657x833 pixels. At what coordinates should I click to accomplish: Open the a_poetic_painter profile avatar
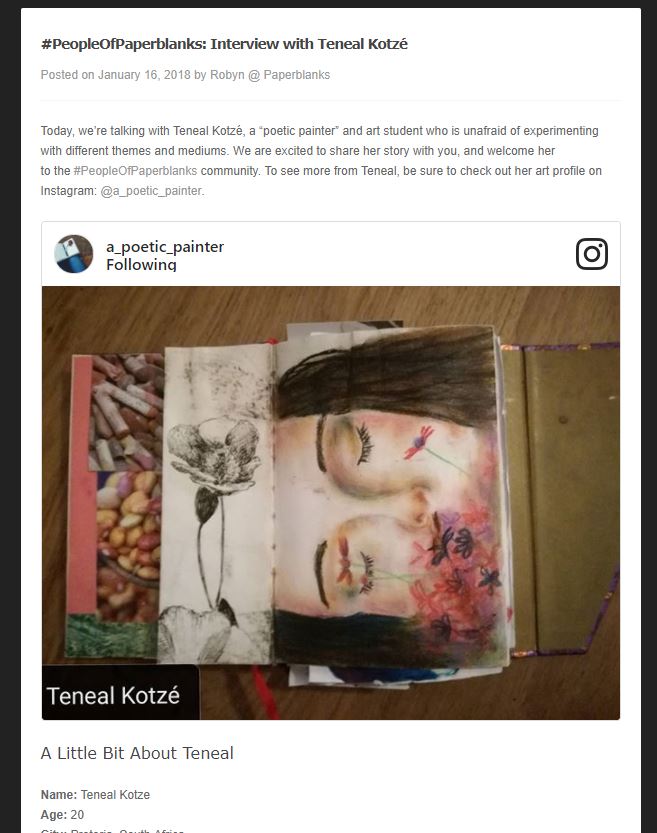[74, 254]
